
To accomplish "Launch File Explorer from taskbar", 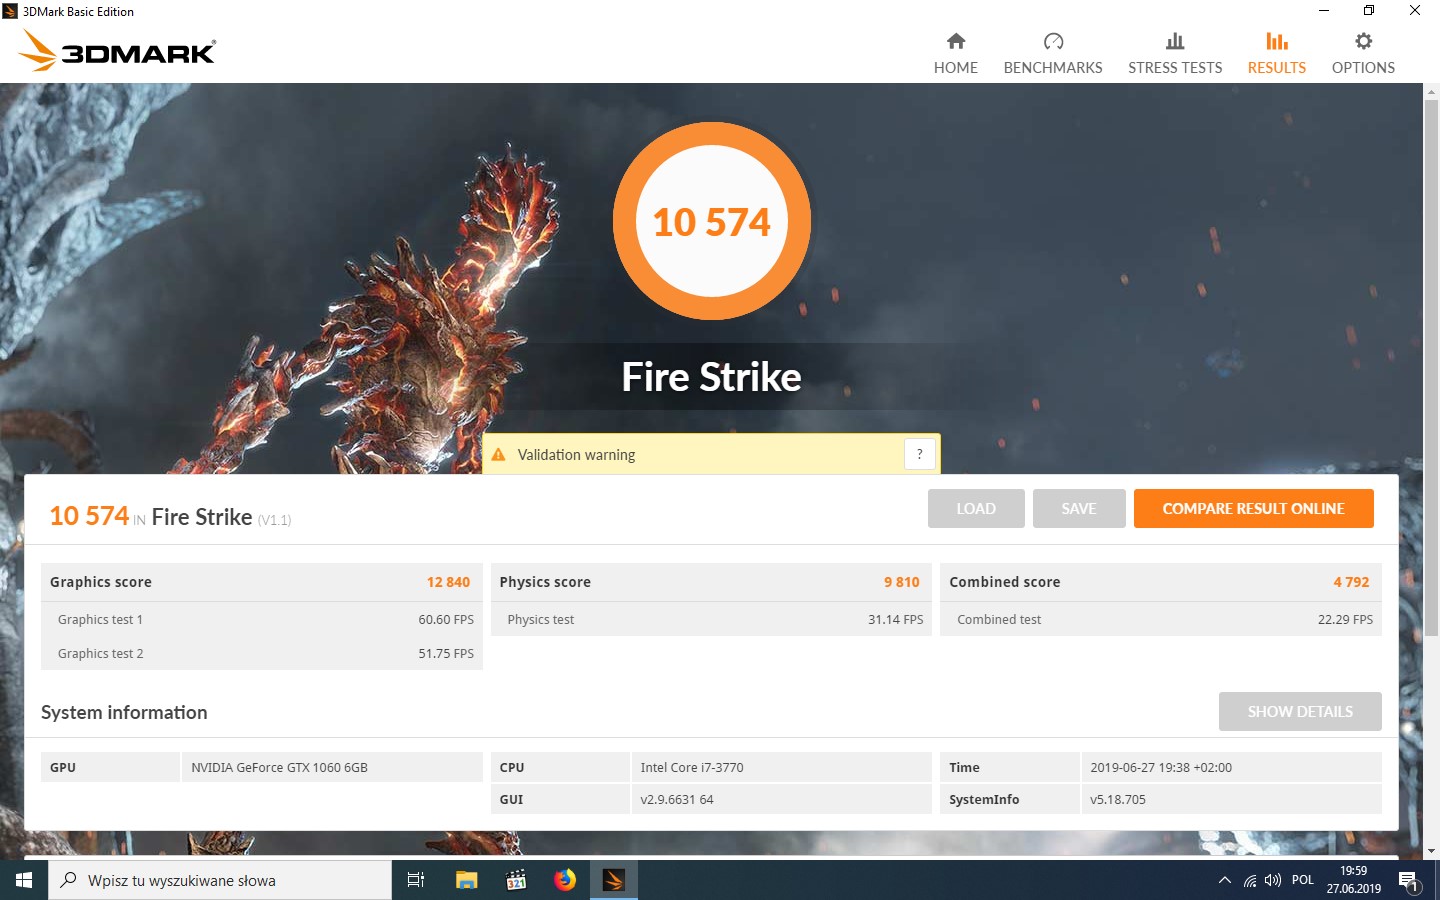I will (467, 880).
